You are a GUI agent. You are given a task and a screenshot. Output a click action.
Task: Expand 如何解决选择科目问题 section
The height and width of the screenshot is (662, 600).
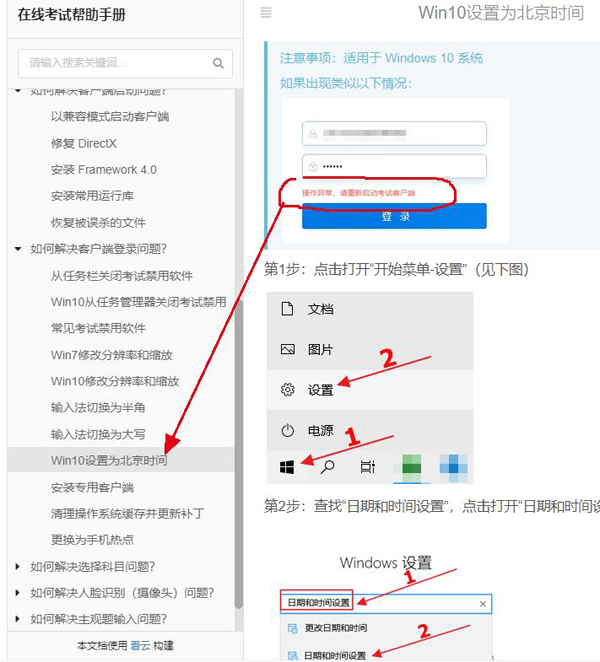[x=17, y=567]
